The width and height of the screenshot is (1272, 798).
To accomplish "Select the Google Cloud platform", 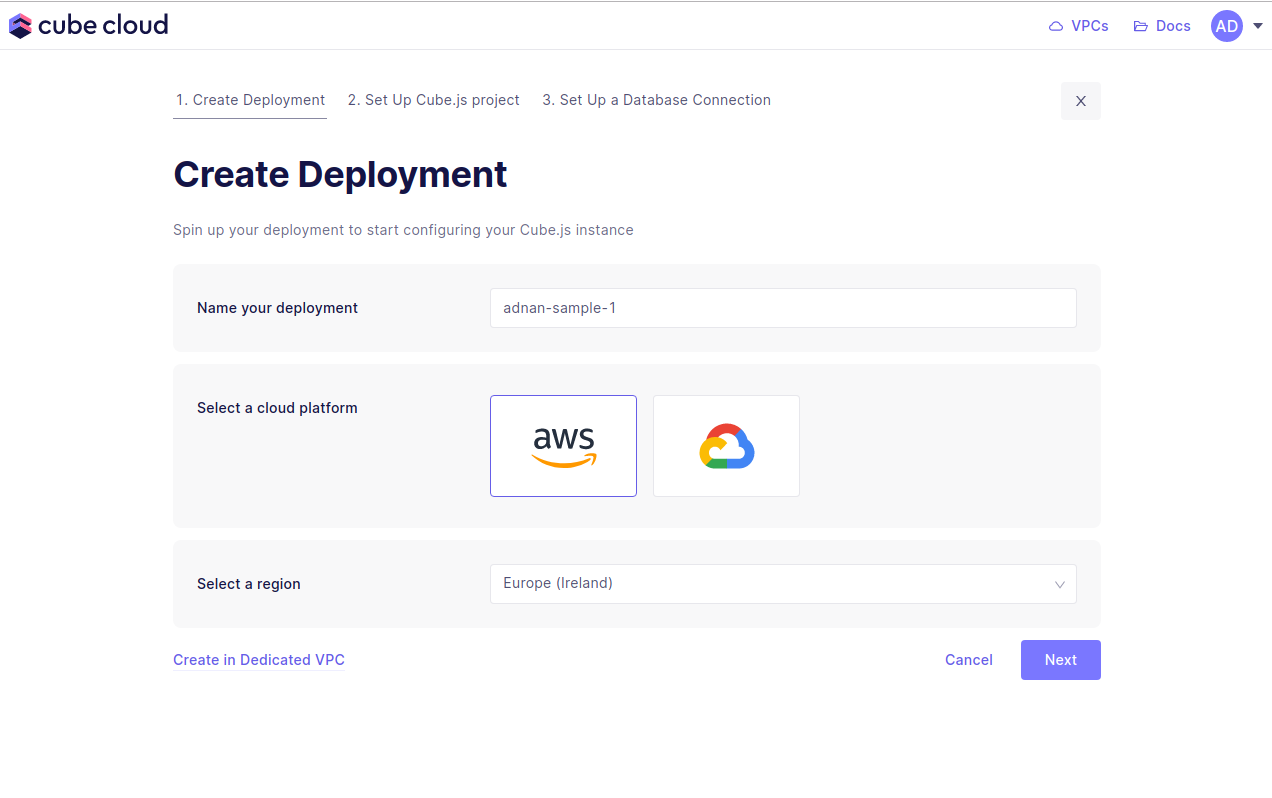I will tap(726, 446).
